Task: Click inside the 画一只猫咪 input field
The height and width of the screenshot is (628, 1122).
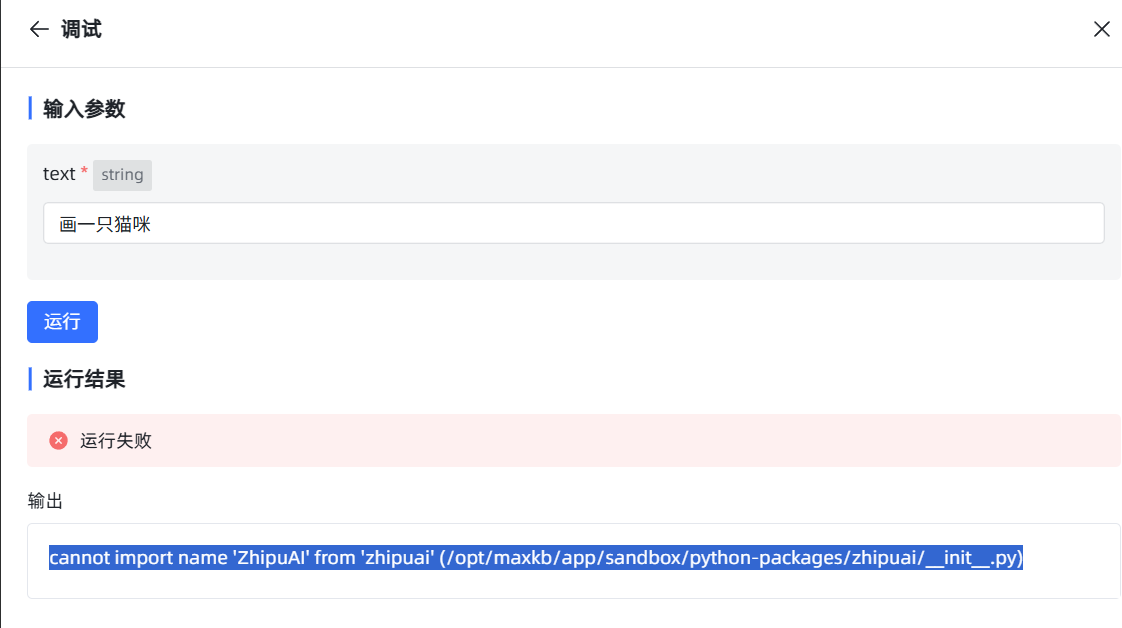Action: pos(573,223)
